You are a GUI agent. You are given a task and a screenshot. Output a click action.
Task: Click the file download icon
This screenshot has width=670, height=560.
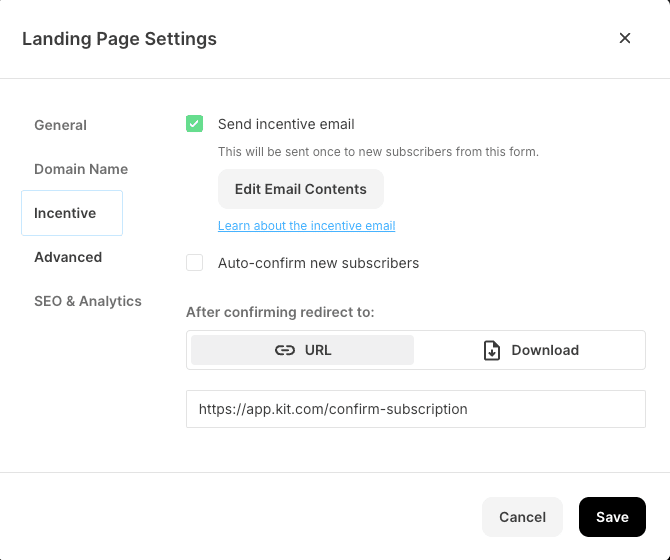click(492, 350)
